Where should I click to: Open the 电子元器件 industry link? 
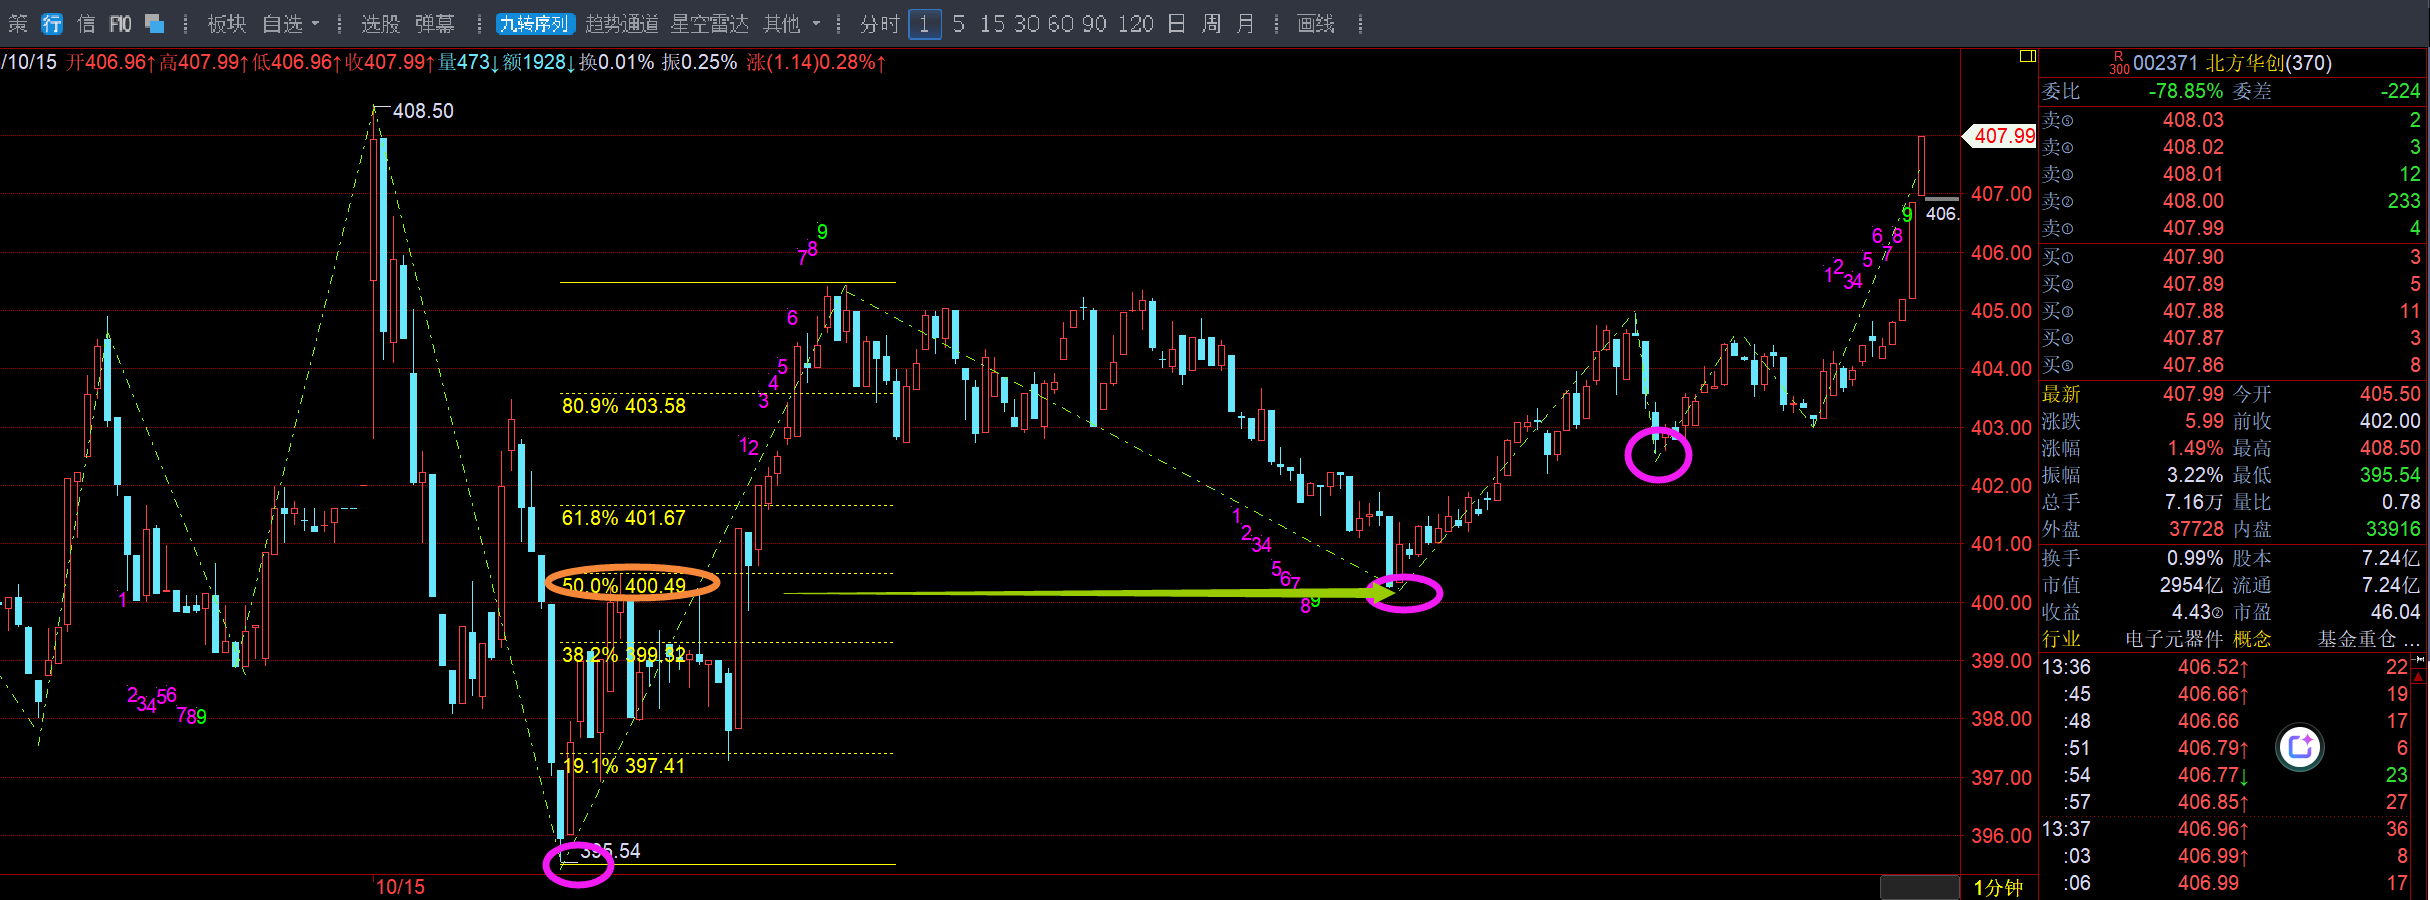(2174, 639)
